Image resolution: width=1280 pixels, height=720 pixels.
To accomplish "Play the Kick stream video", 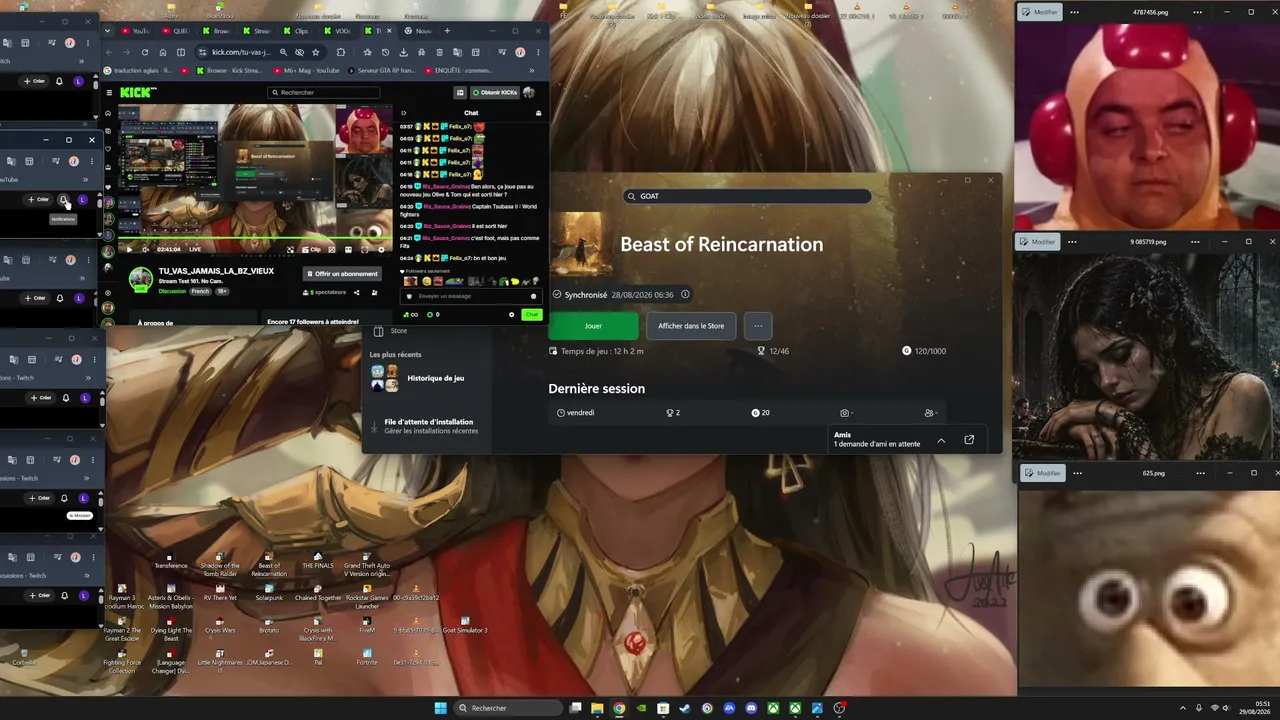I will tap(129, 249).
